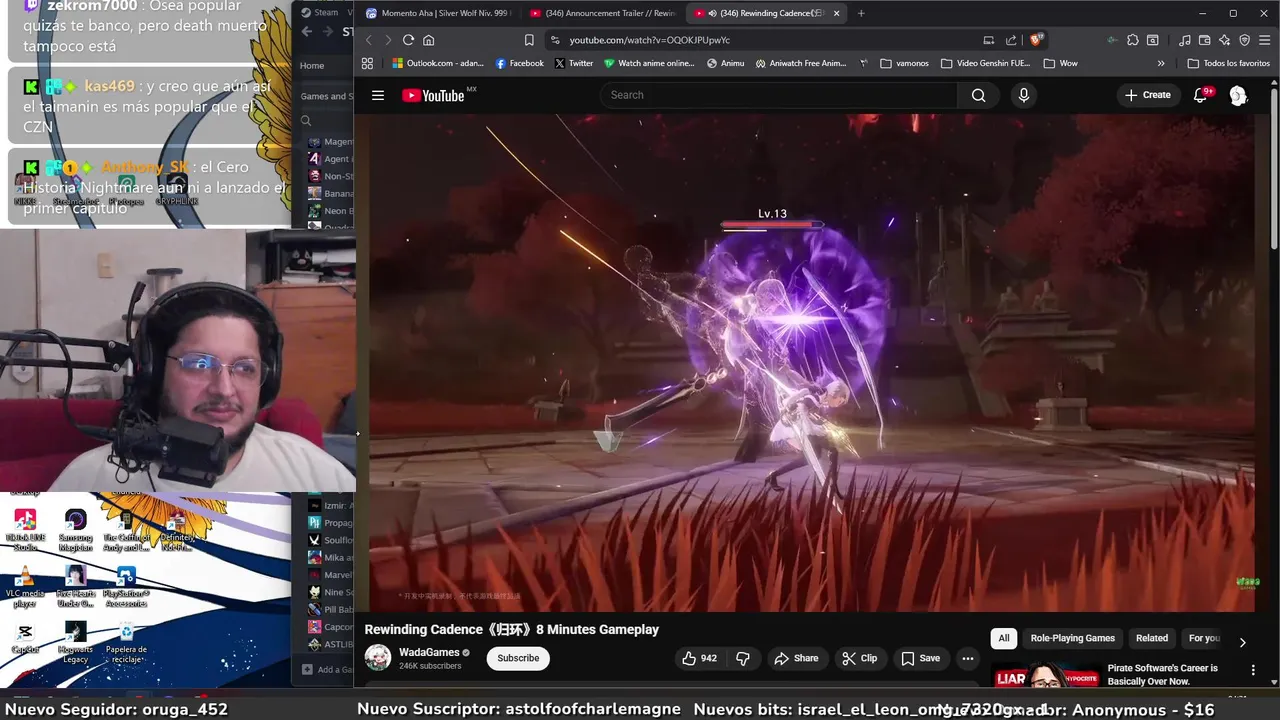The height and width of the screenshot is (720, 1280).
Task: Open the YouTube hamburger guide menu
Action: point(377,95)
